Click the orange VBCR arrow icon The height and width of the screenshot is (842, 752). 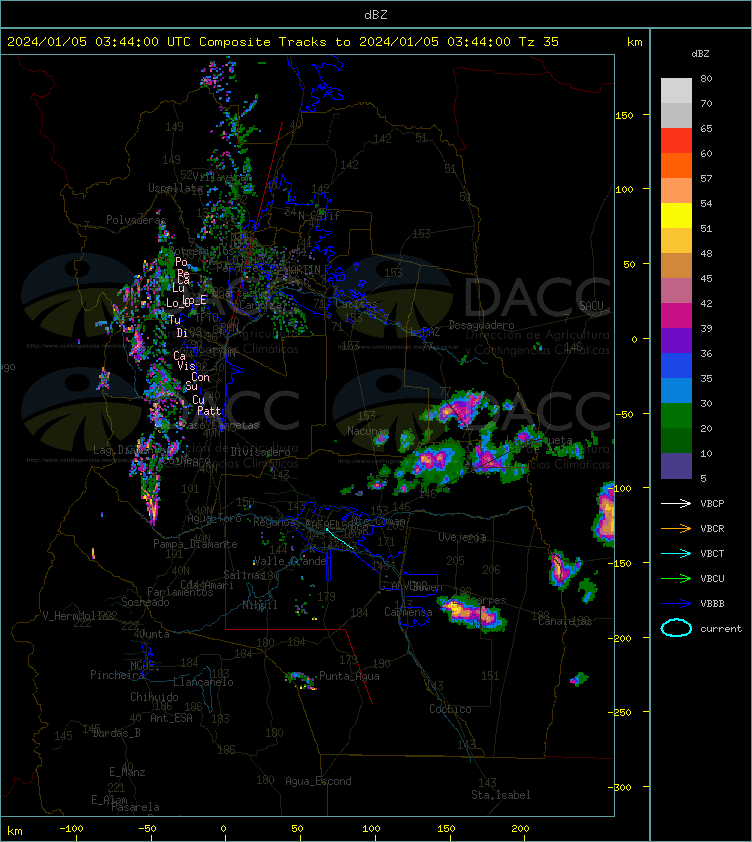(676, 528)
